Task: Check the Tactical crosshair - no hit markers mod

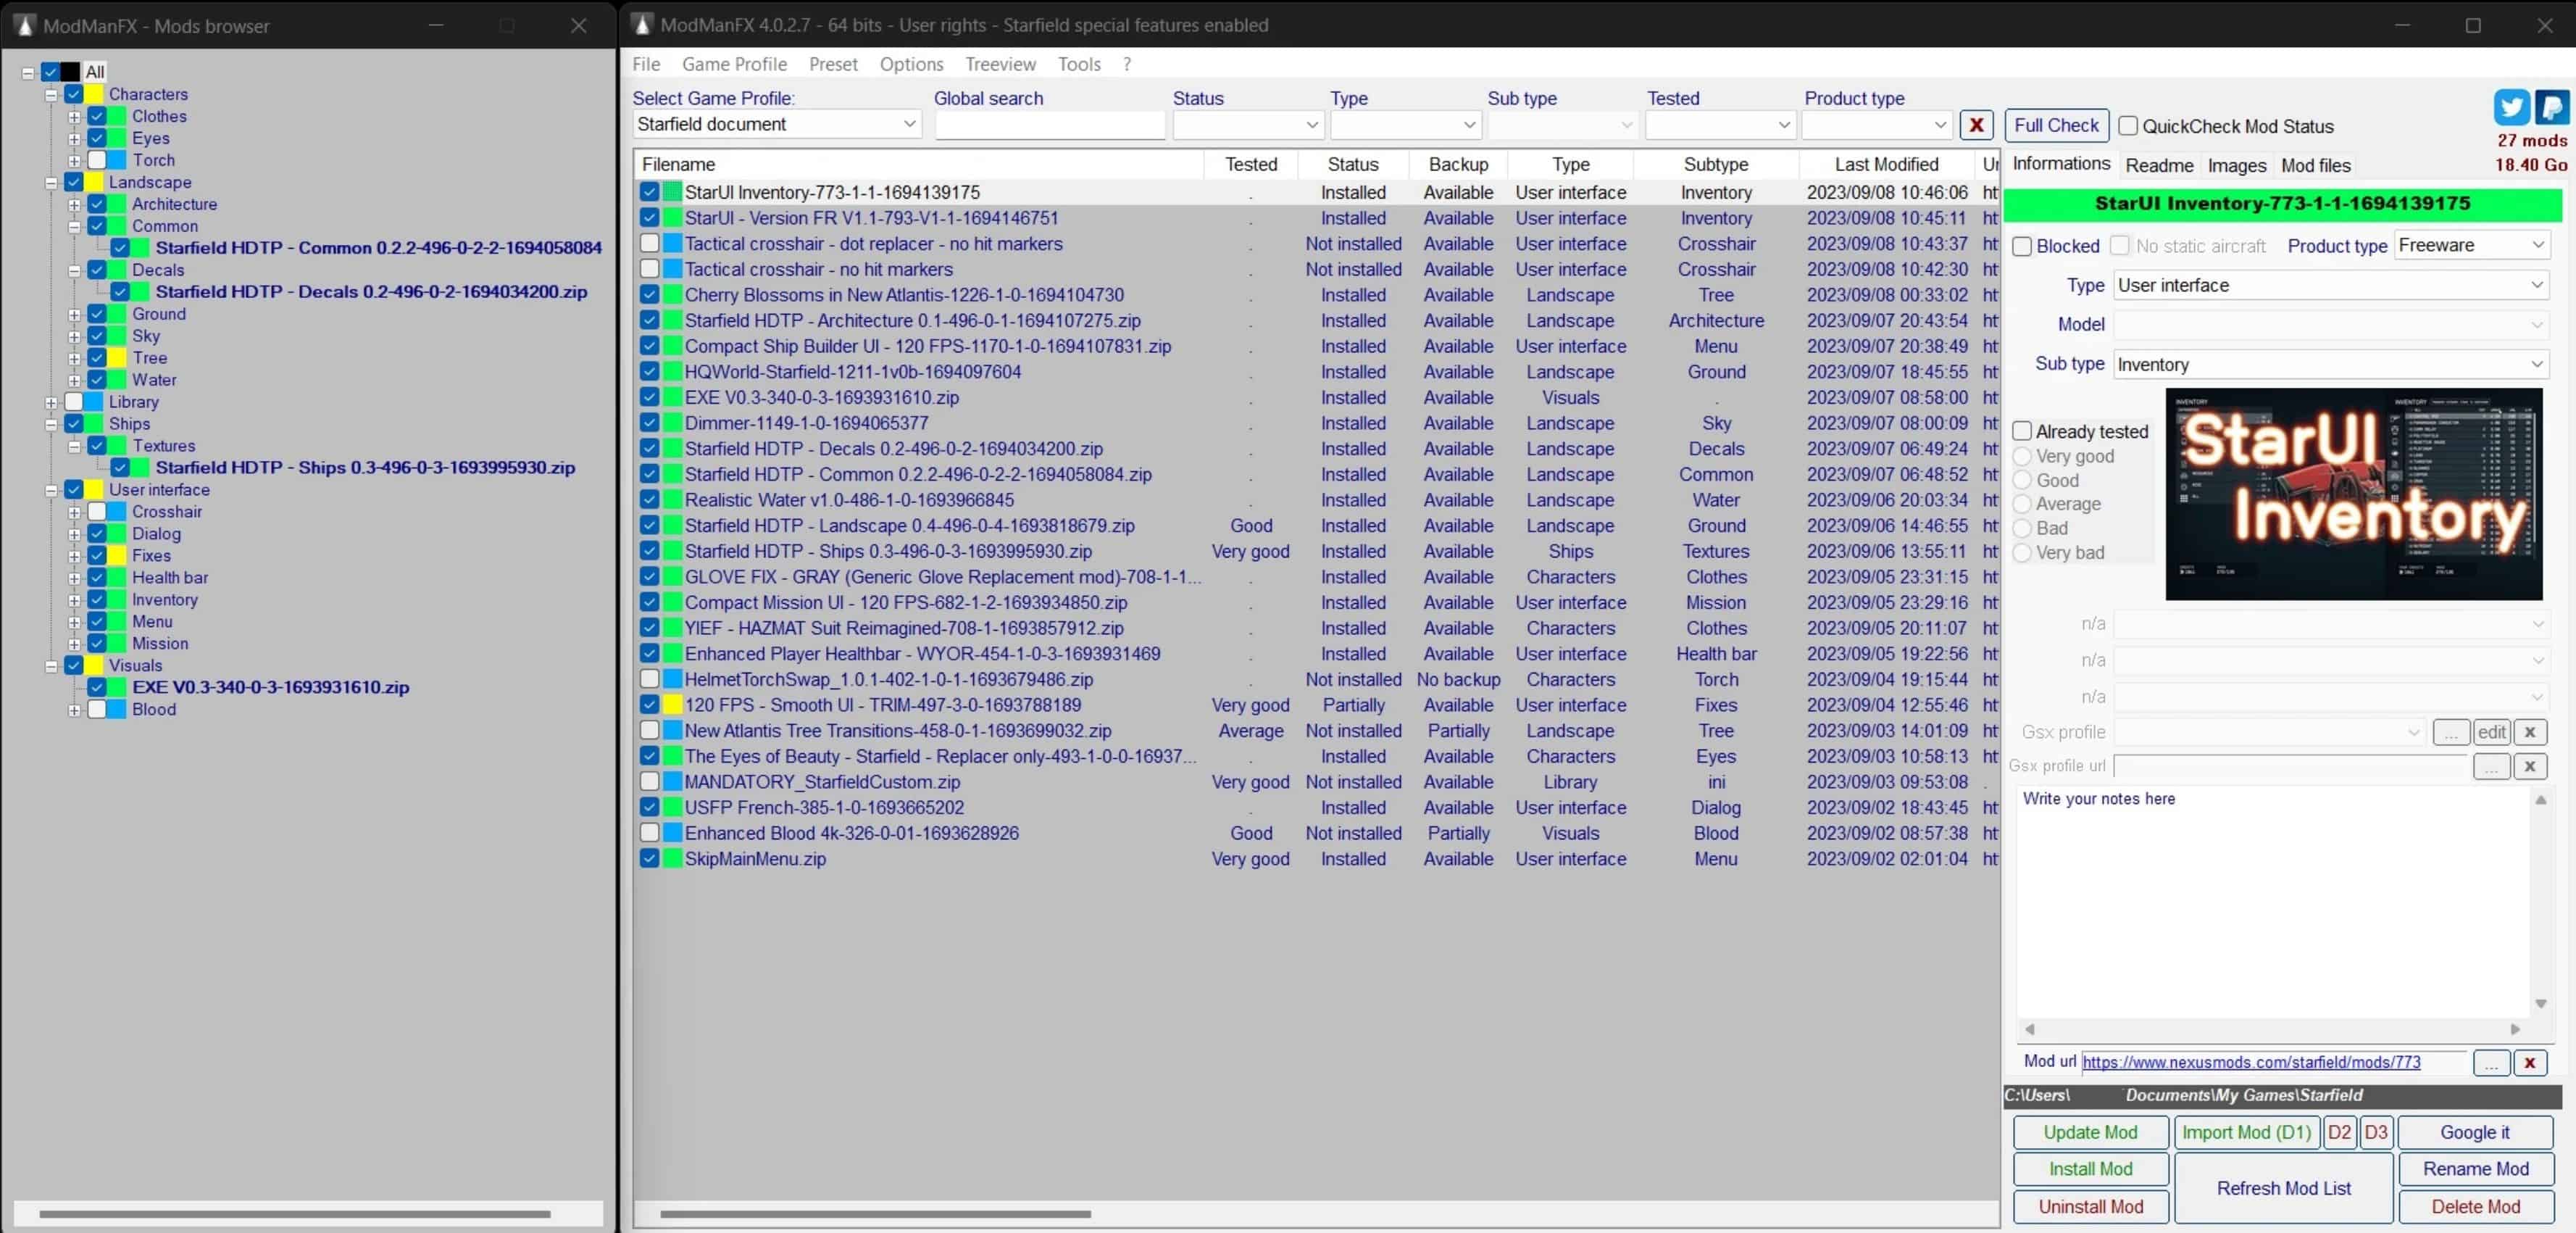Action: coord(650,269)
